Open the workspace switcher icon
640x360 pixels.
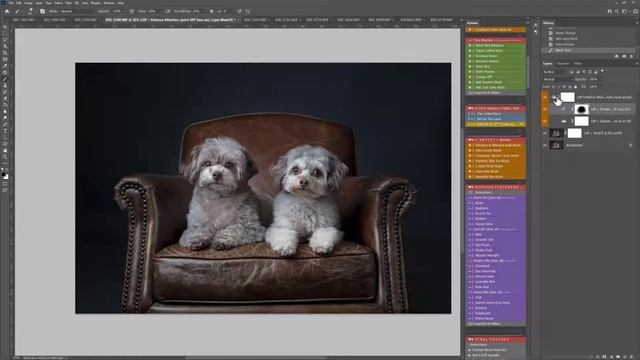coord(624,11)
